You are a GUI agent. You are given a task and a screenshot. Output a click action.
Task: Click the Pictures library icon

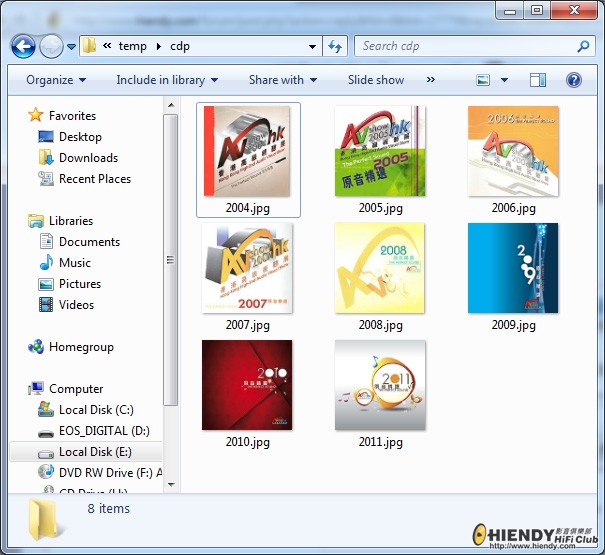pyautogui.click(x=46, y=284)
